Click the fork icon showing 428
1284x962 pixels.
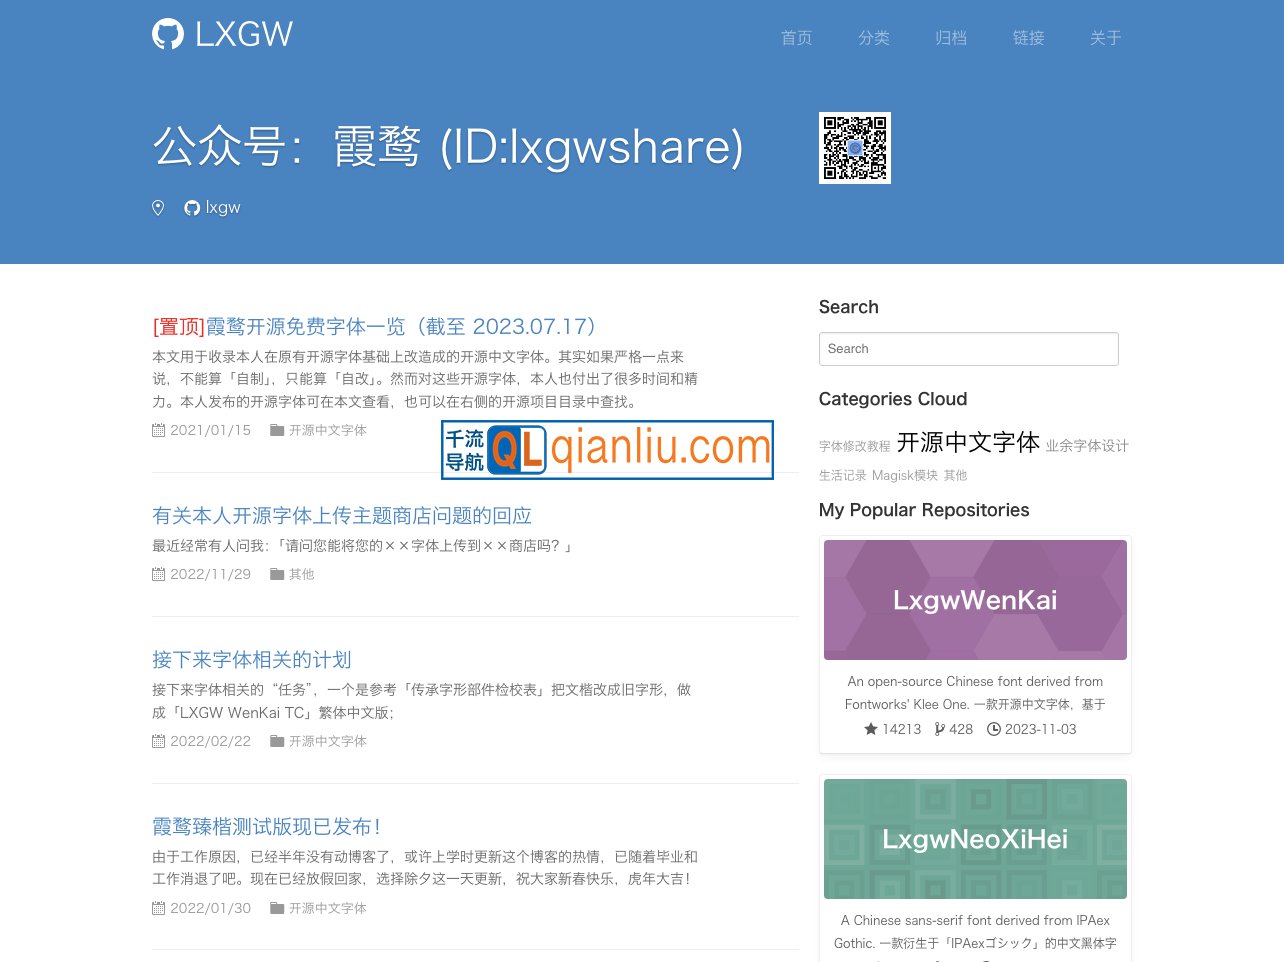pyautogui.click(x=940, y=729)
